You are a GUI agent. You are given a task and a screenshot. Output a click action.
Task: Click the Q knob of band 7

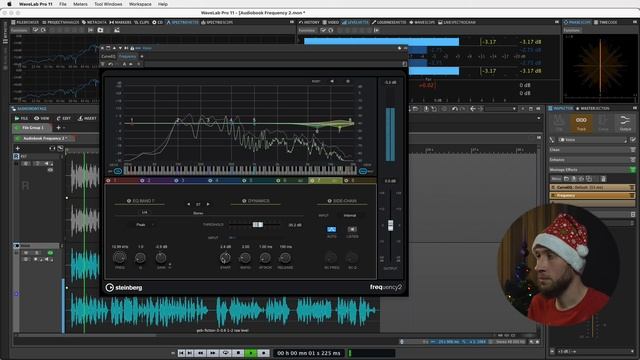[140, 258]
